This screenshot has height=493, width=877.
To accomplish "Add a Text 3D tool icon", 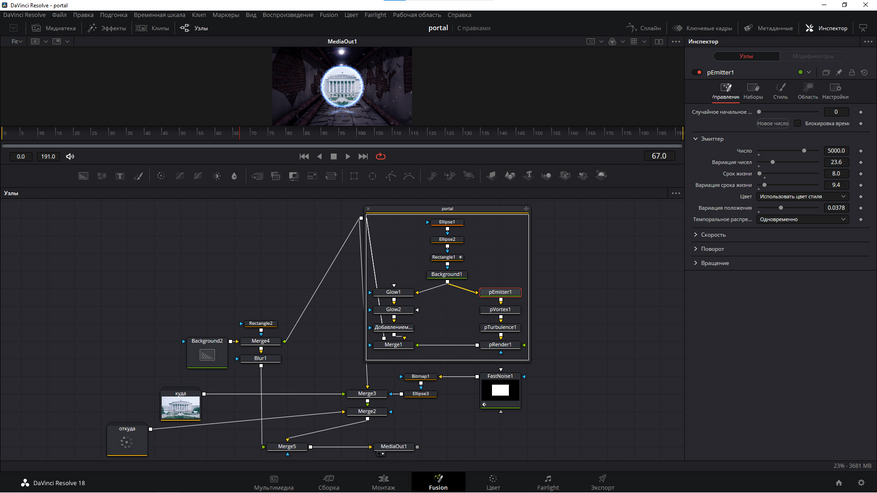I will [528, 176].
